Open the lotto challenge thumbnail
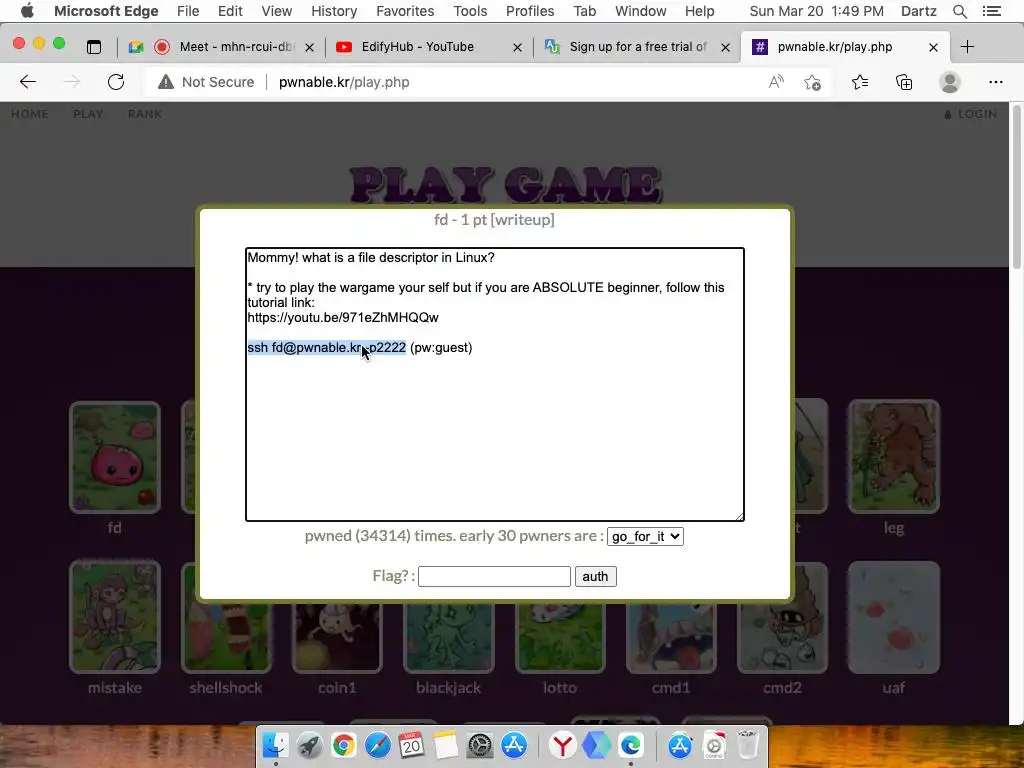 (x=560, y=638)
